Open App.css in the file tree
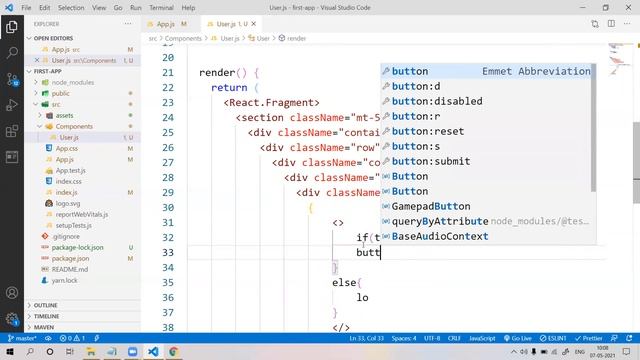 pos(67,149)
